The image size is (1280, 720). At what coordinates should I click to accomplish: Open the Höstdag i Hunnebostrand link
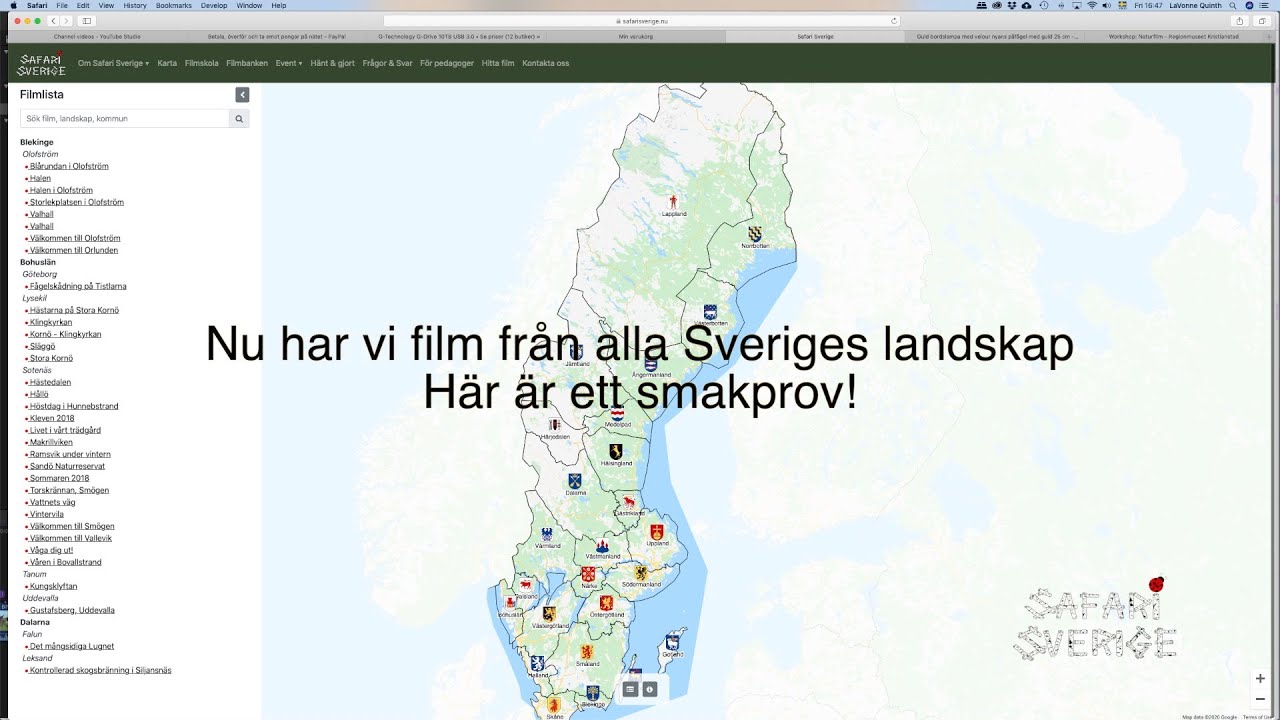click(74, 406)
